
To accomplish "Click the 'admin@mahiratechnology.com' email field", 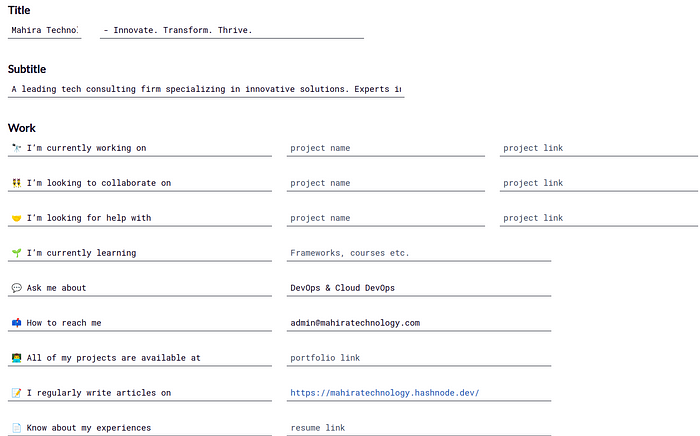I will click(x=419, y=323).
